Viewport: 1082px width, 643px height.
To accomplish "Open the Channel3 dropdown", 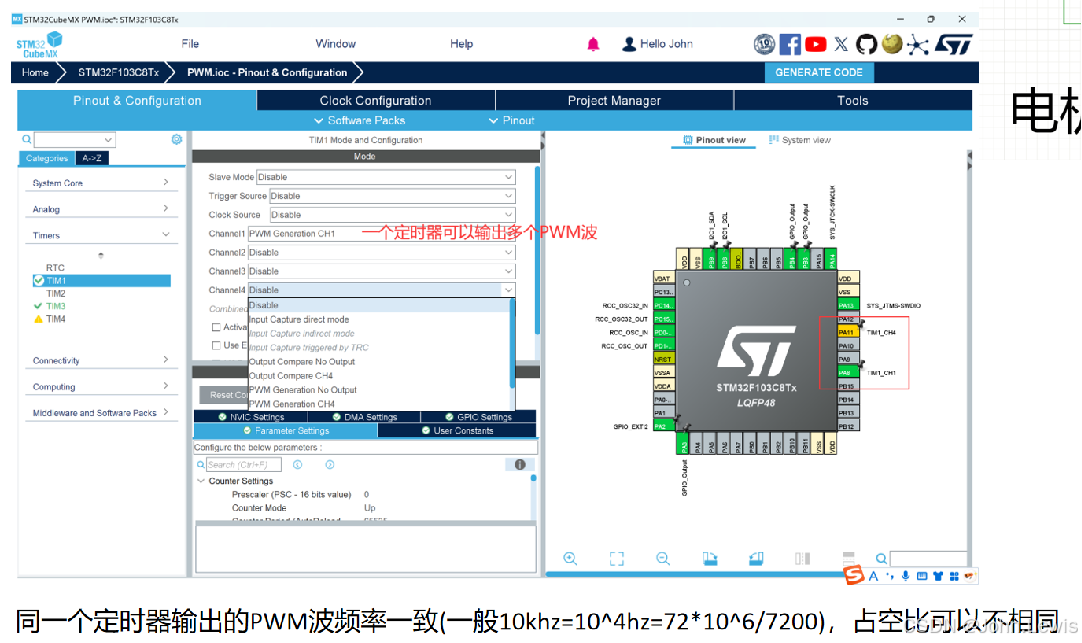I will pyautogui.click(x=382, y=271).
